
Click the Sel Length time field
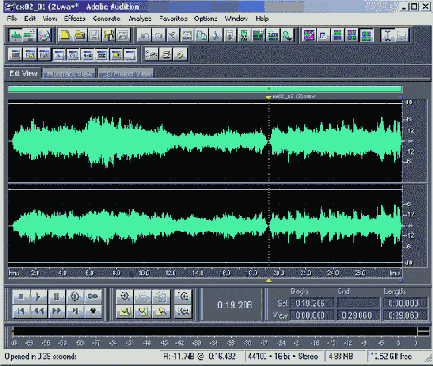(x=405, y=303)
